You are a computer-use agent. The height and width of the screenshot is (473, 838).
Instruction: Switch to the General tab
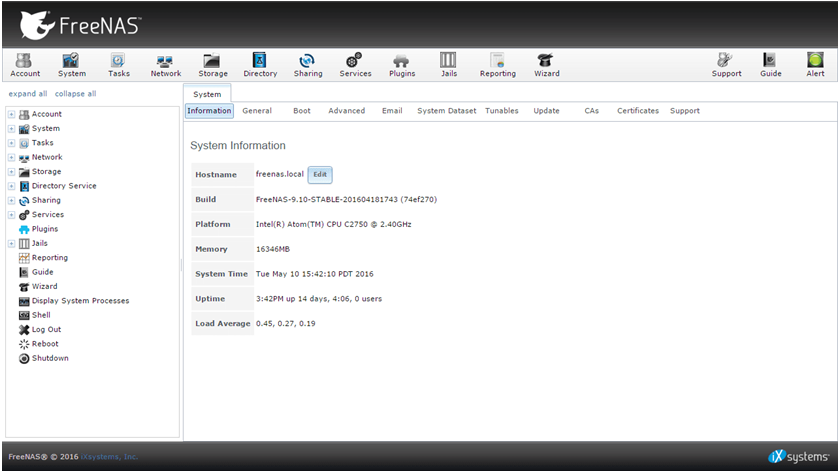click(257, 111)
